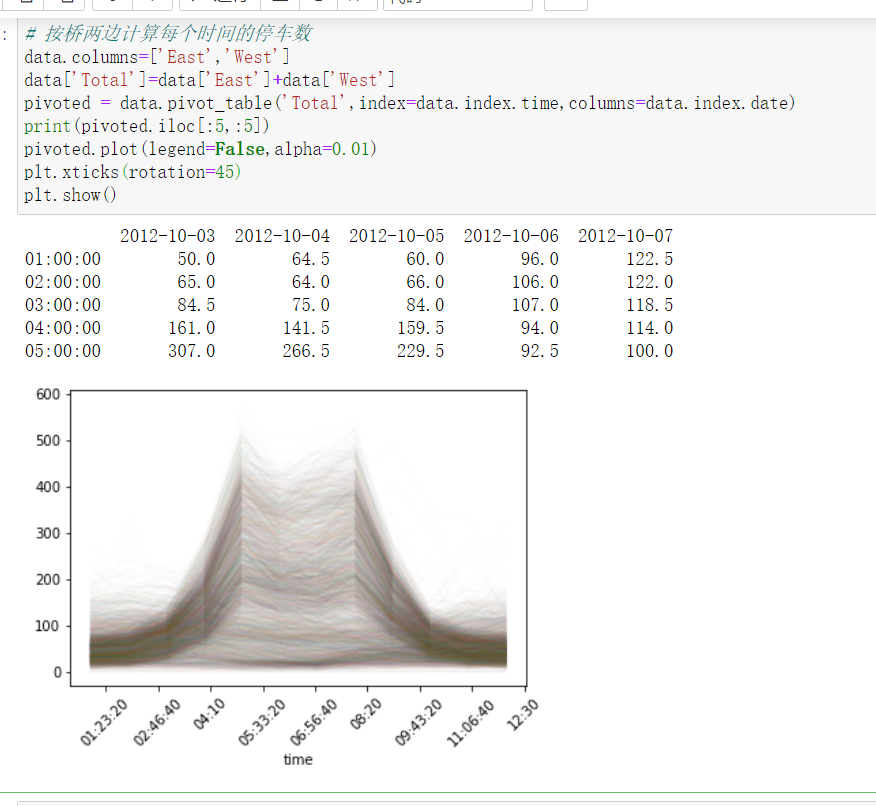This screenshot has height=806, width=876.
Task: Click the 09:43:20 x-axis tick label
Action: (x=418, y=722)
